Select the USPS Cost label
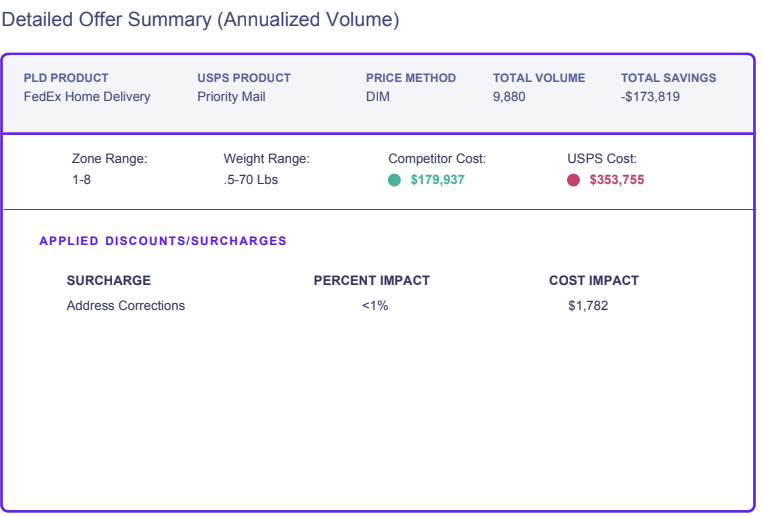 pos(602,159)
